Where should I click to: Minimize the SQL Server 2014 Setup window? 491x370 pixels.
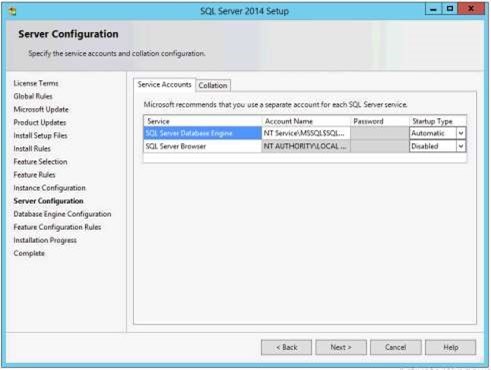(x=433, y=9)
